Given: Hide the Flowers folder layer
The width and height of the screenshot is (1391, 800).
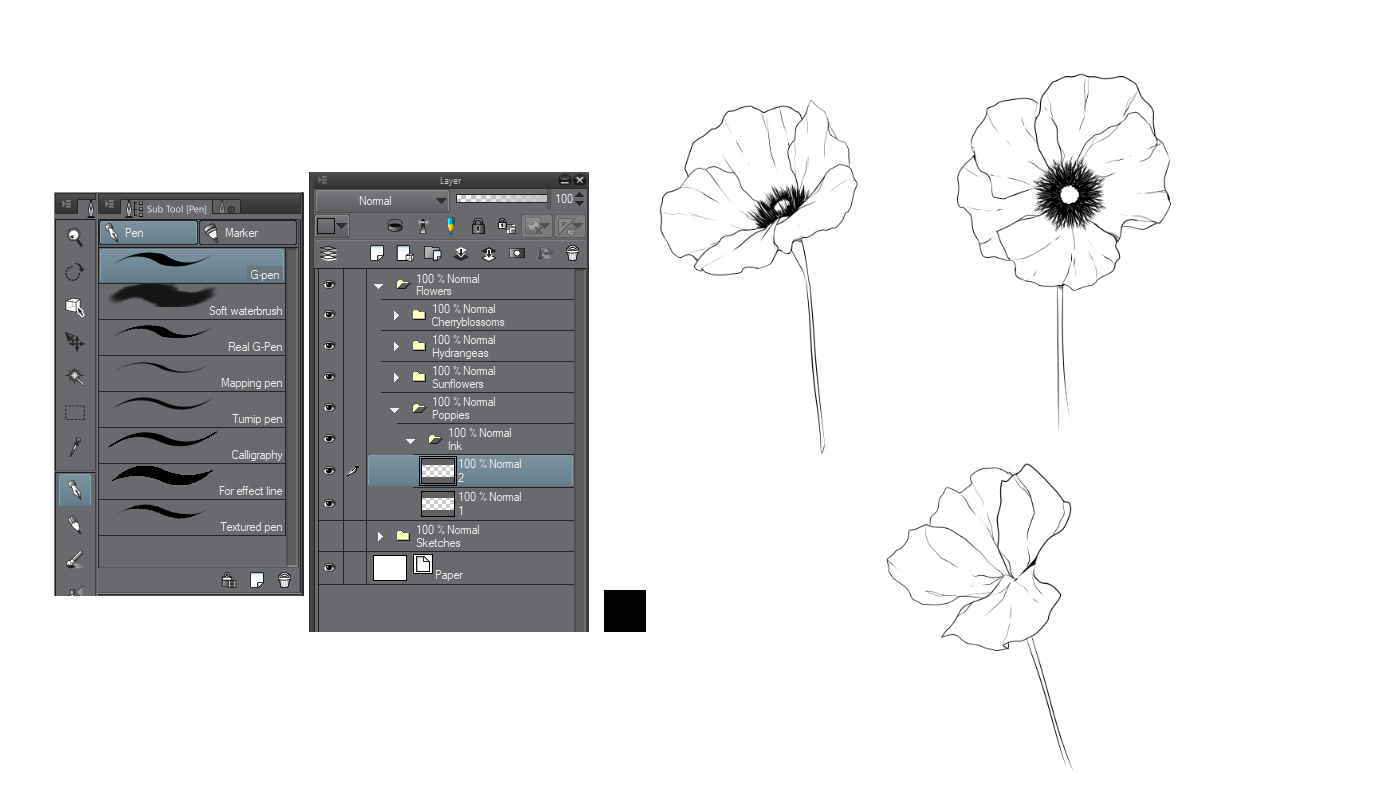Looking at the screenshot, I should [330, 284].
